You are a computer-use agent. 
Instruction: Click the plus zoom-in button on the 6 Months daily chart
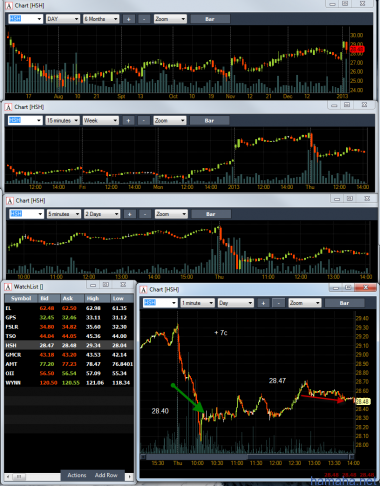coord(128,19)
